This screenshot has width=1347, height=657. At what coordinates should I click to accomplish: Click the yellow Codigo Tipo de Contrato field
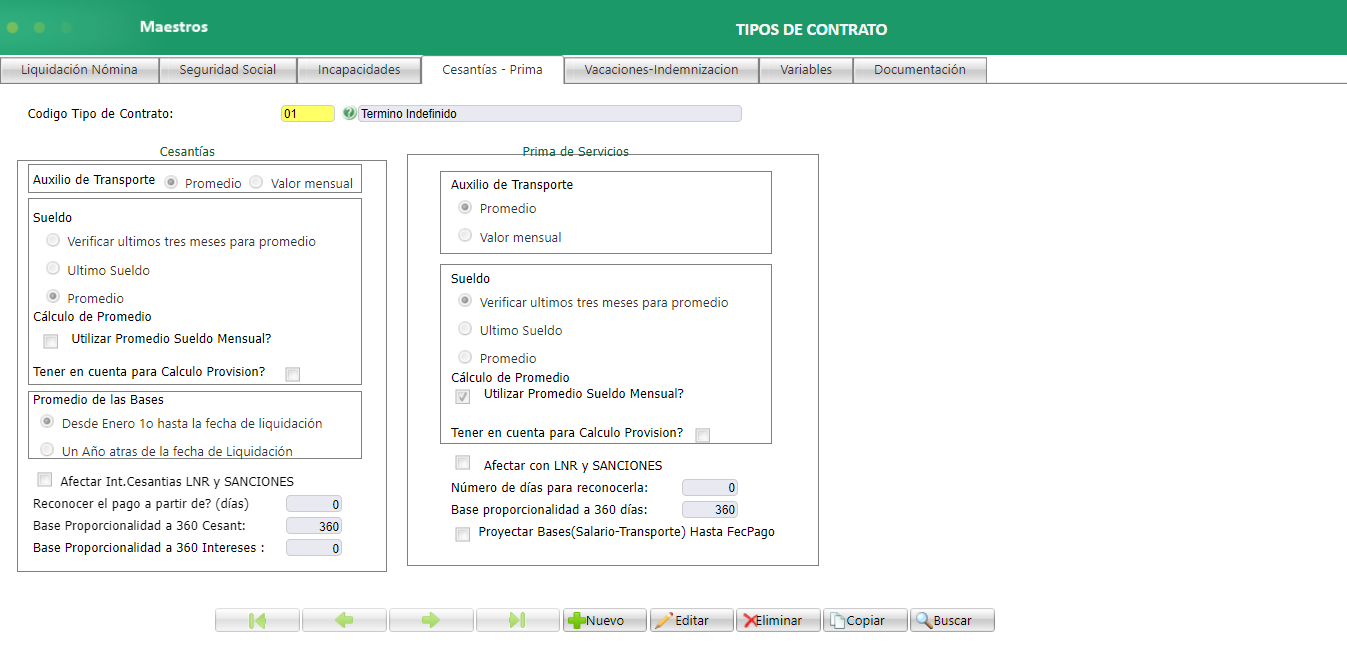coord(308,114)
